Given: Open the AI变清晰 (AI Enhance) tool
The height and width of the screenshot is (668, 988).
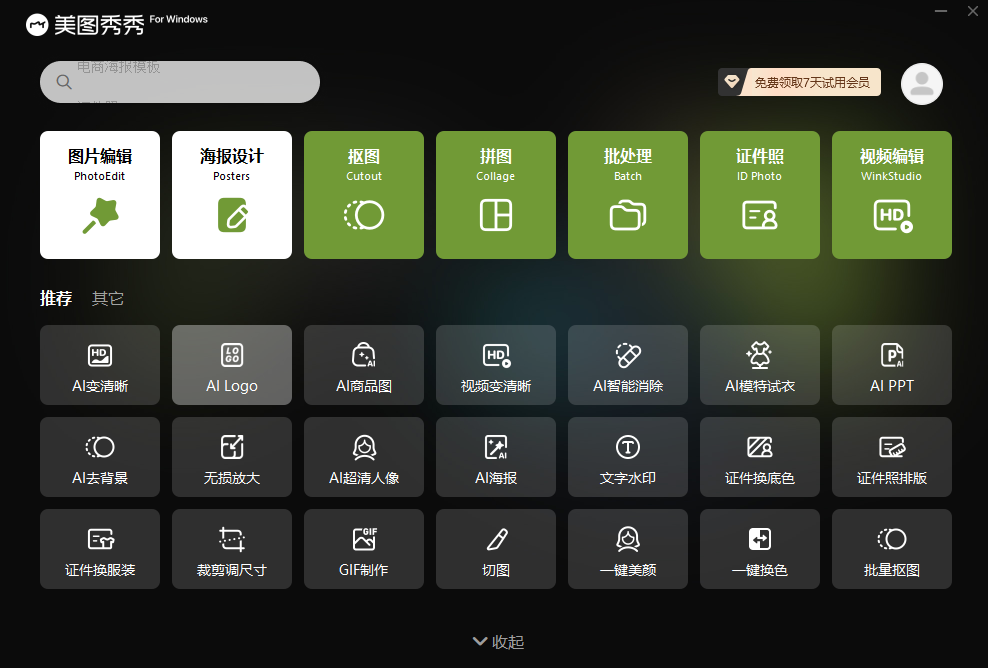Looking at the screenshot, I should coord(100,365).
